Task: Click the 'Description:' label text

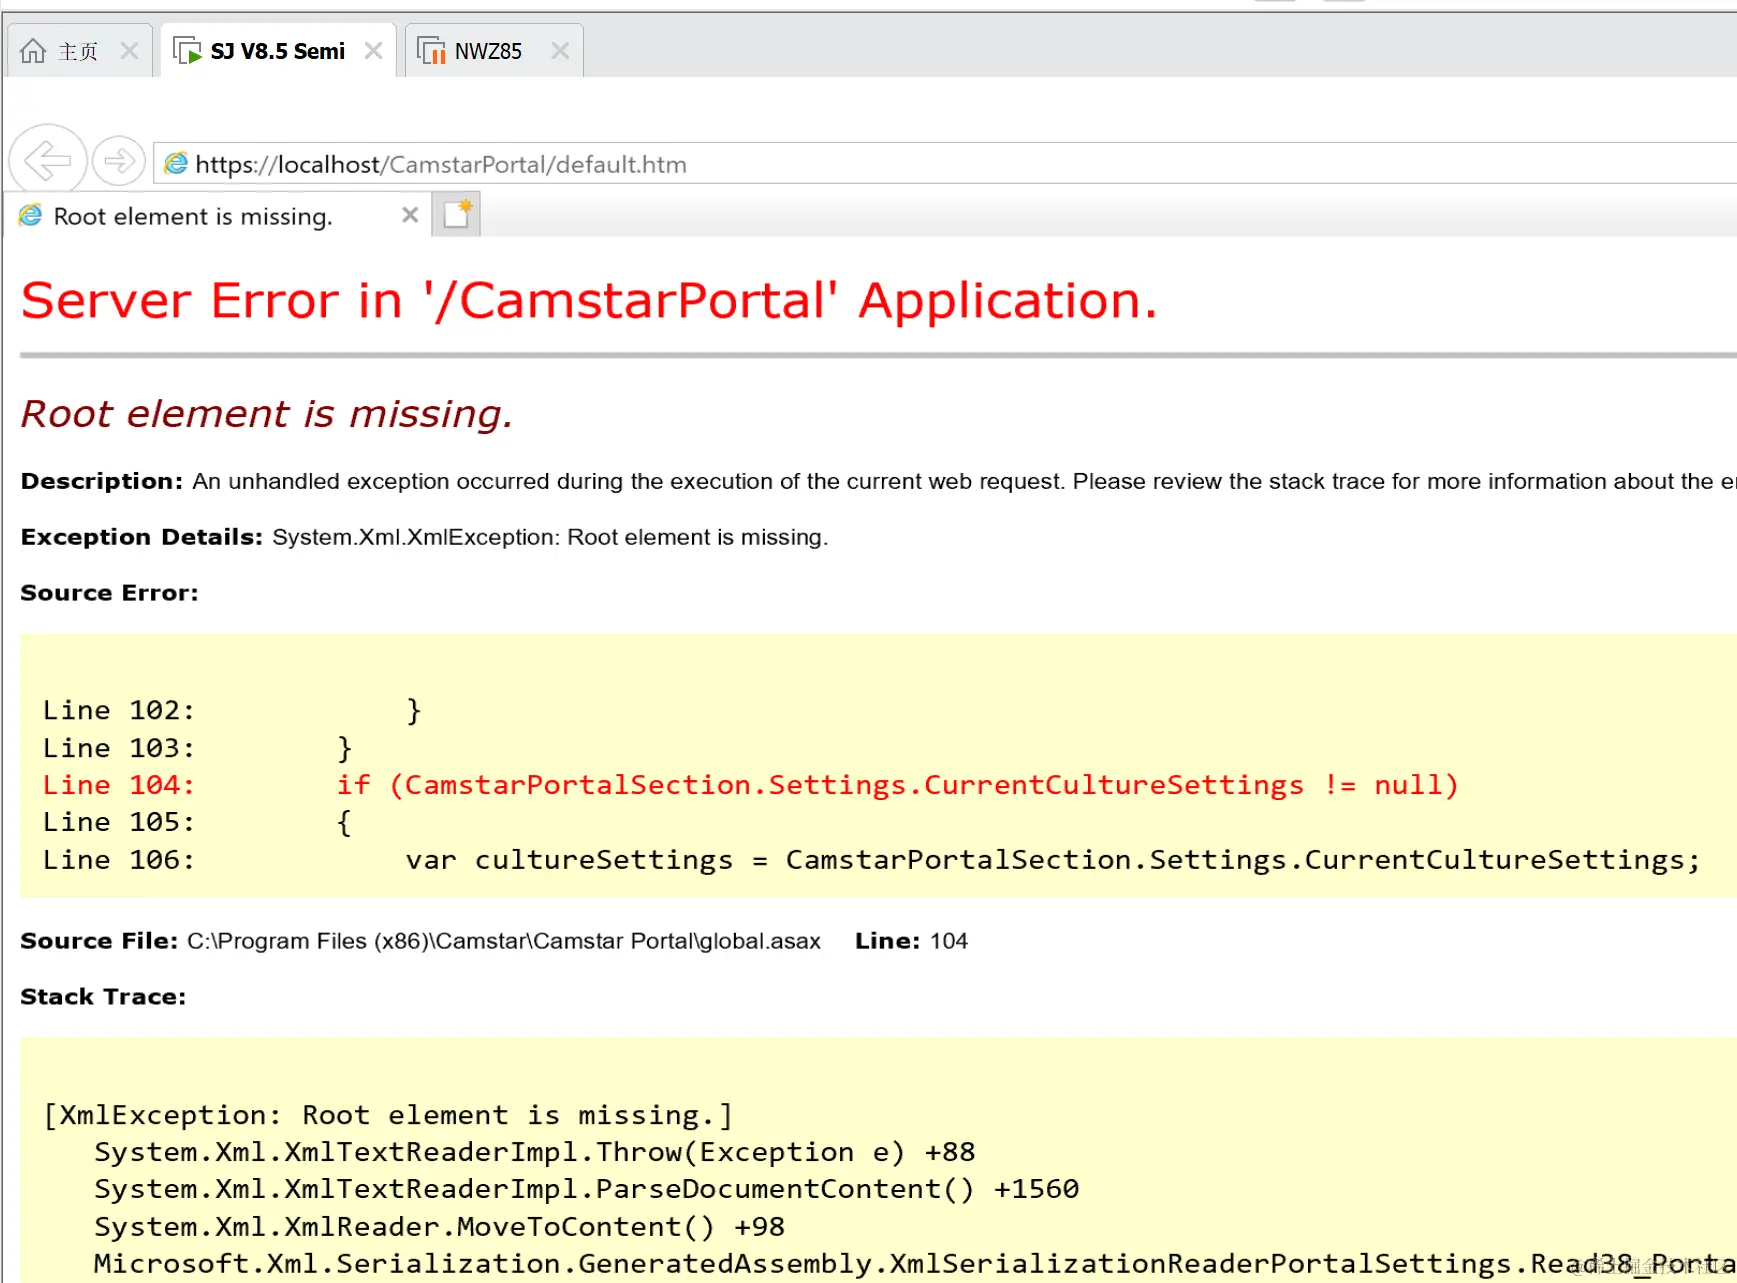Action: point(102,481)
